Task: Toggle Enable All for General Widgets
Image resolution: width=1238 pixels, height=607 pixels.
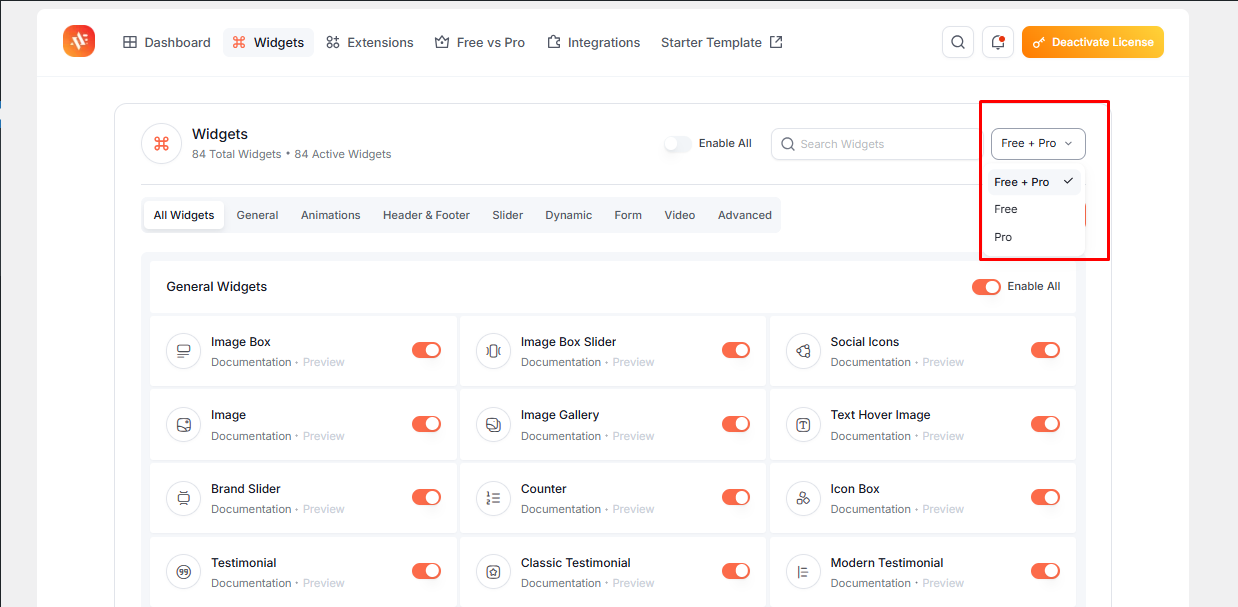Action: pyautogui.click(x=986, y=287)
